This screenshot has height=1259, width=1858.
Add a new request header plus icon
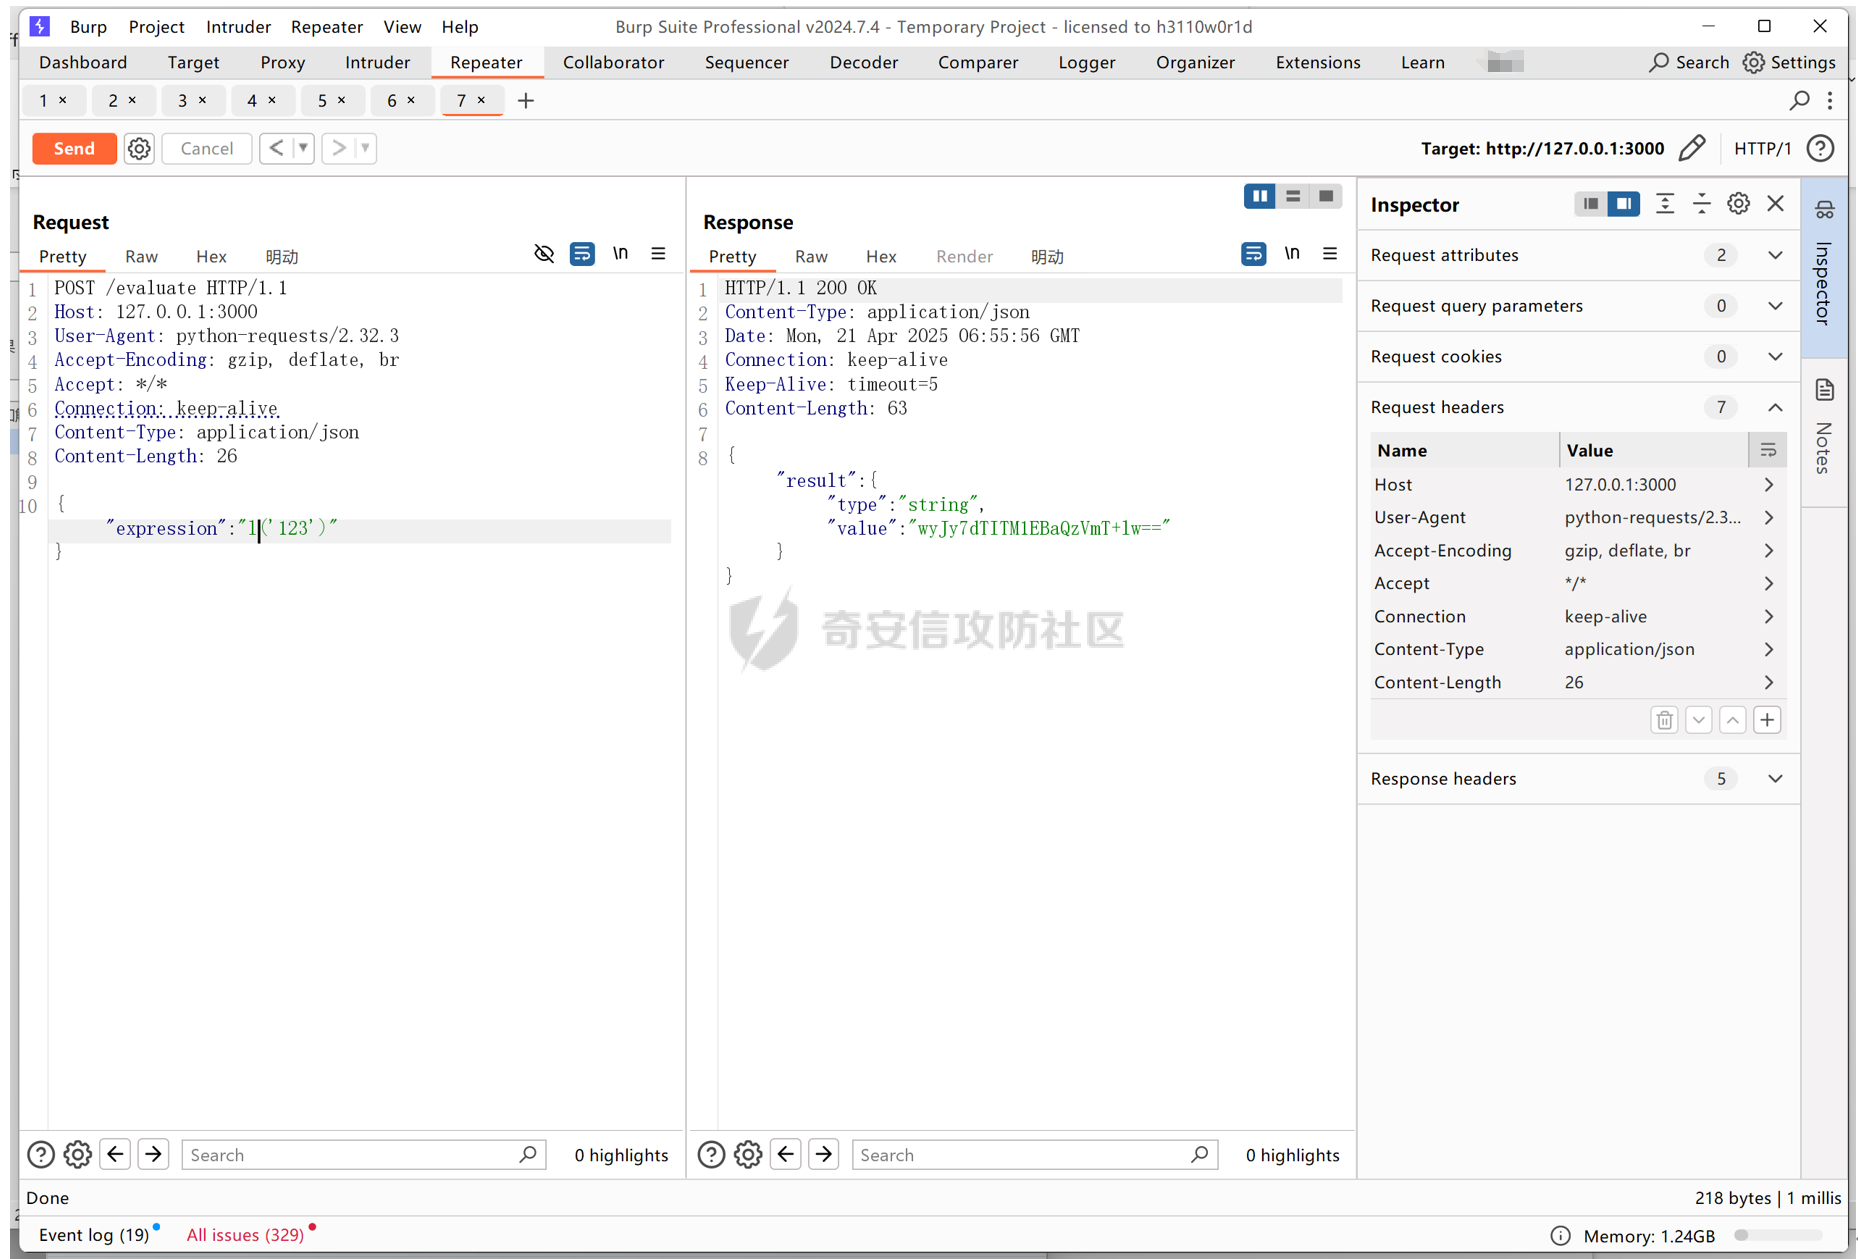pyautogui.click(x=1767, y=720)
